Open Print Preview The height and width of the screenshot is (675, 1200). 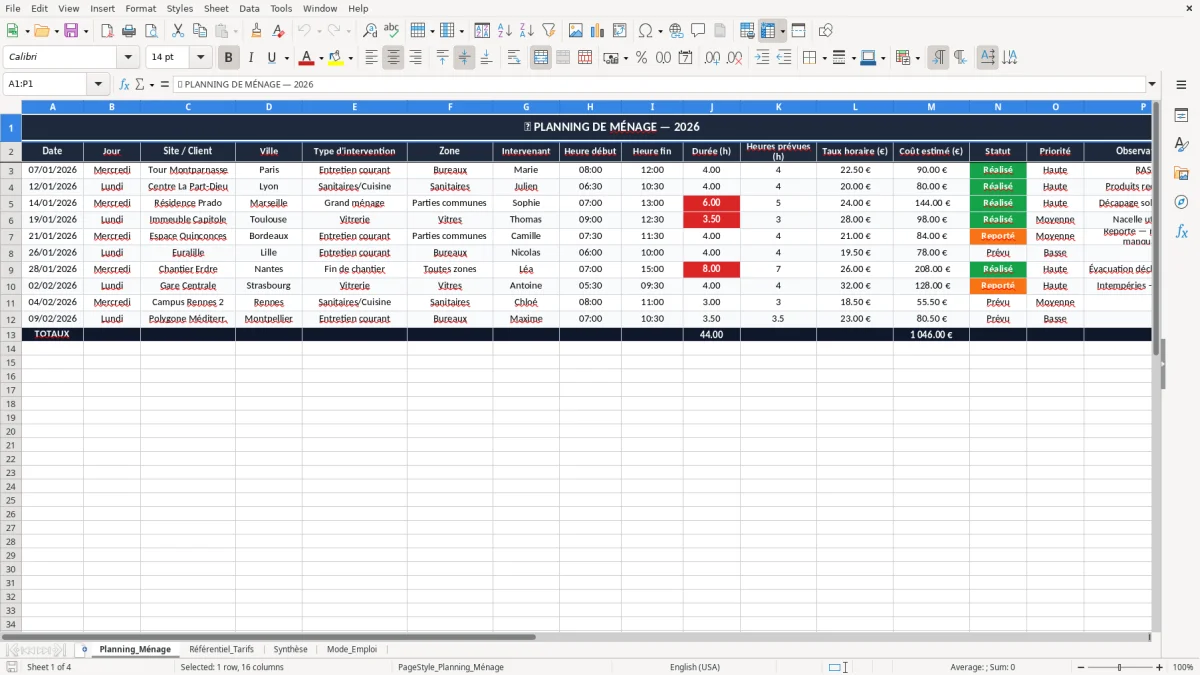coord(151,31)
